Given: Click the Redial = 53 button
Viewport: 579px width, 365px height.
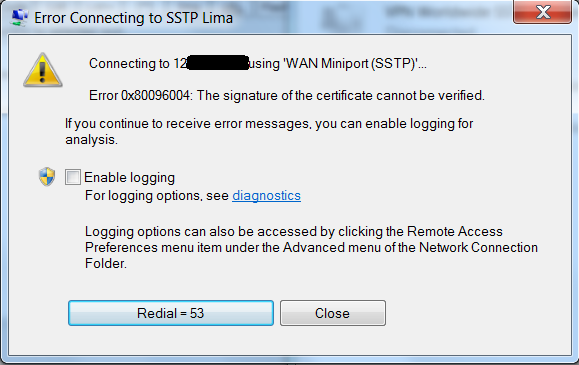Looking at the screenshot, I should point(171,313).
